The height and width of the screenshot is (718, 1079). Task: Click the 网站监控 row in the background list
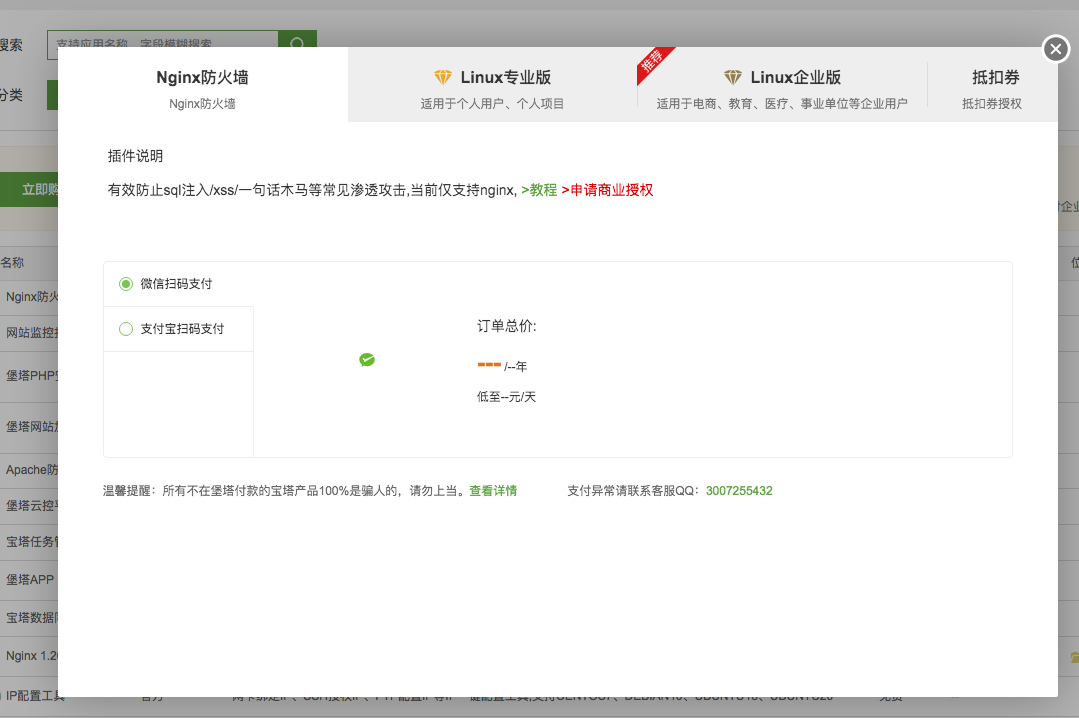tap(29, 333)
